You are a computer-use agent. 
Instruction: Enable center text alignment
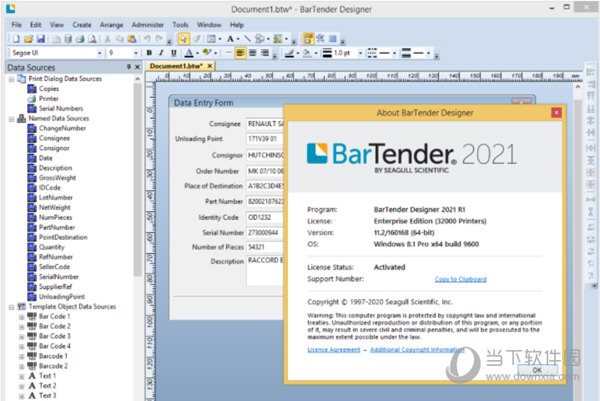pyautogui.click(x=253, y=53)
